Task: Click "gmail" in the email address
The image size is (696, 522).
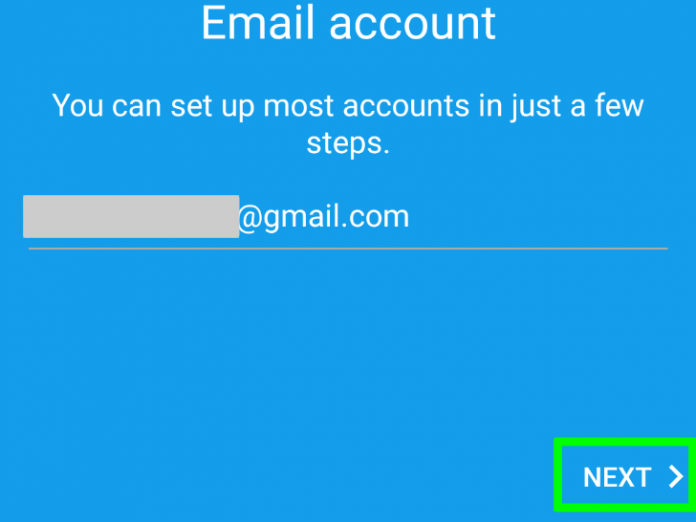Action: [303, 219]
